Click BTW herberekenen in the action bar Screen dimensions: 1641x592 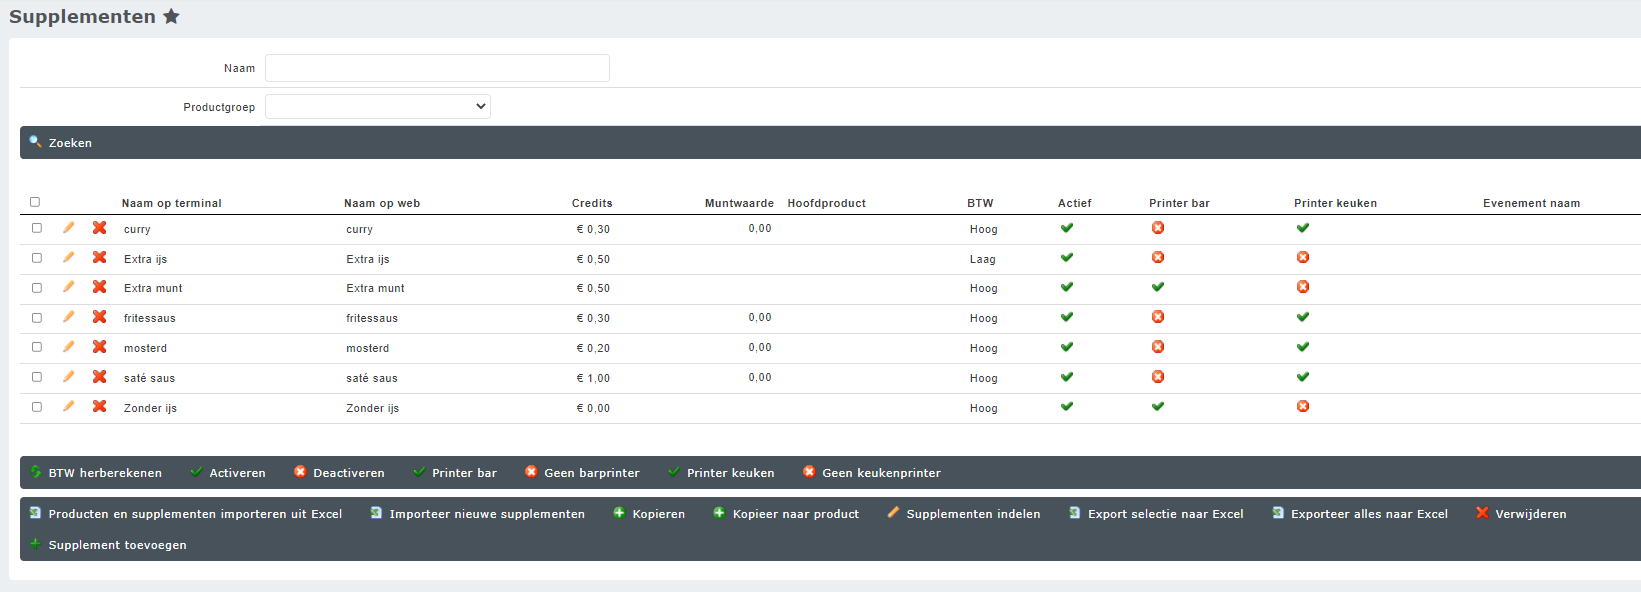[104, 473]
